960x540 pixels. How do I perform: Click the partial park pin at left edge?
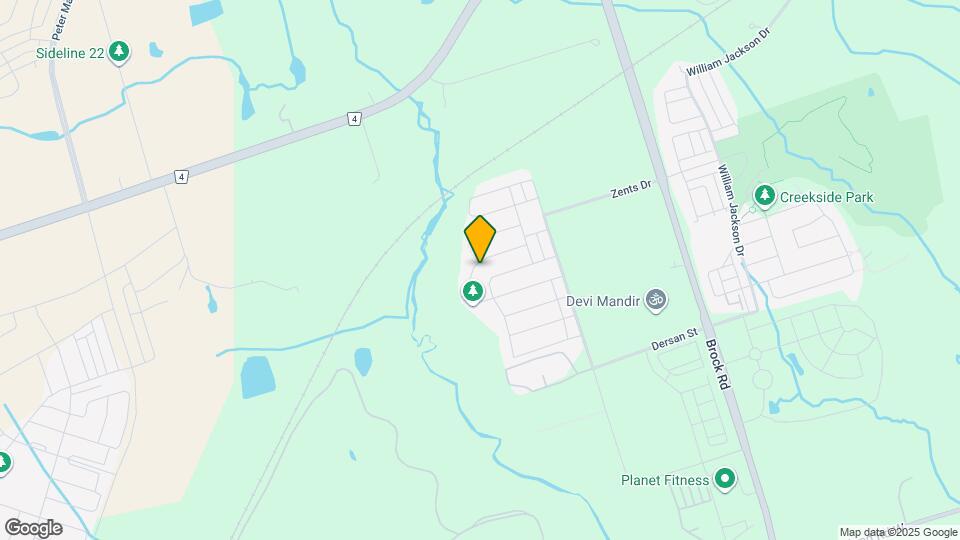pos(3,463)
